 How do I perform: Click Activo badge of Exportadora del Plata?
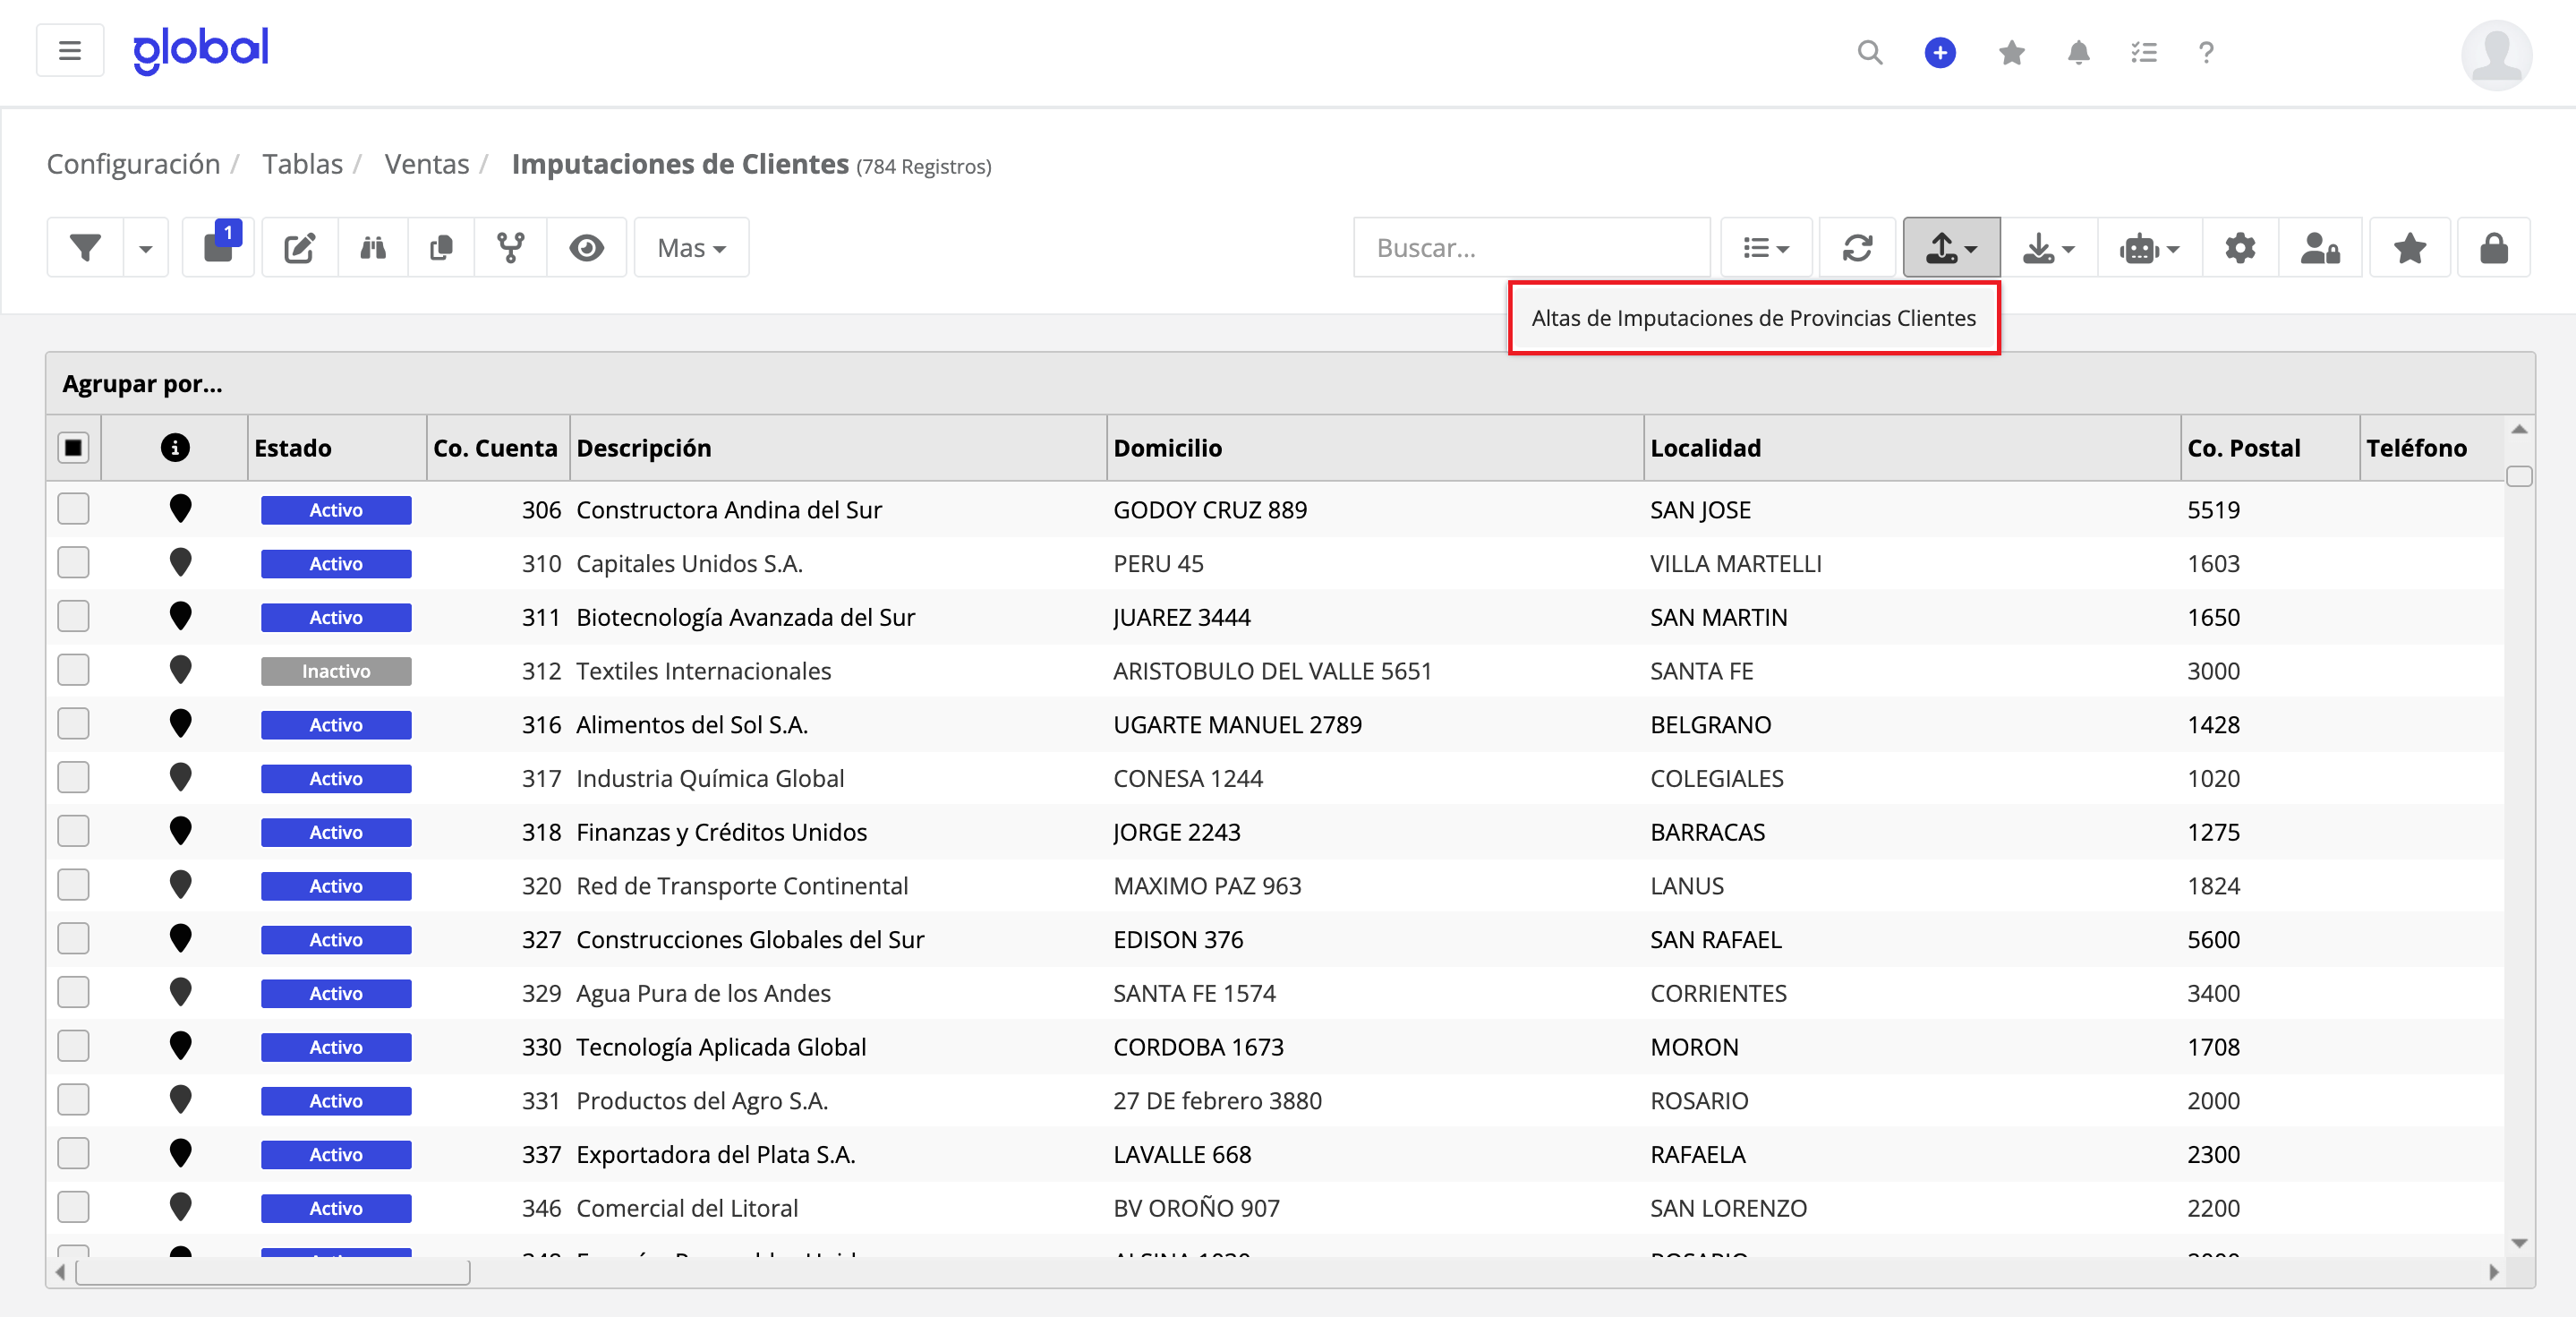(336, 1154)
